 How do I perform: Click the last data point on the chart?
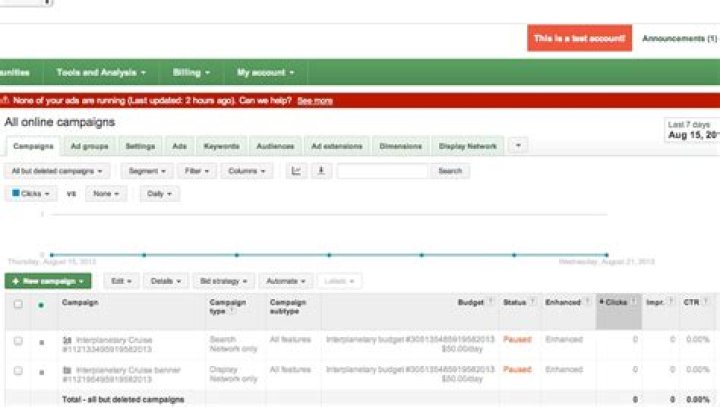point(607,254)
